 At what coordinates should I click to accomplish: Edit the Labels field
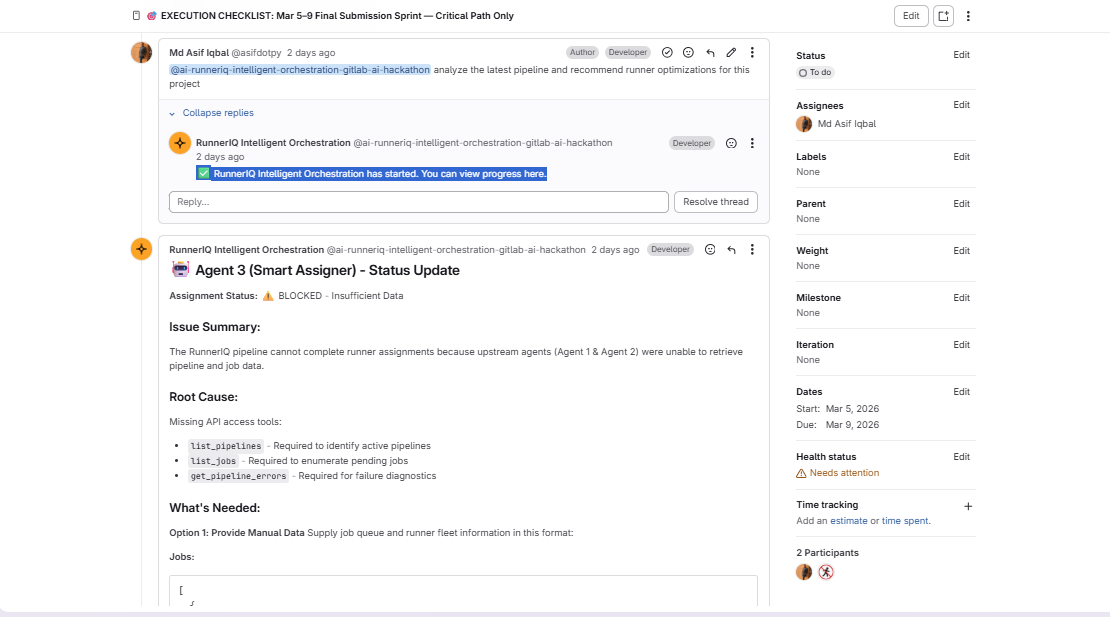click(x=961, y=157)
